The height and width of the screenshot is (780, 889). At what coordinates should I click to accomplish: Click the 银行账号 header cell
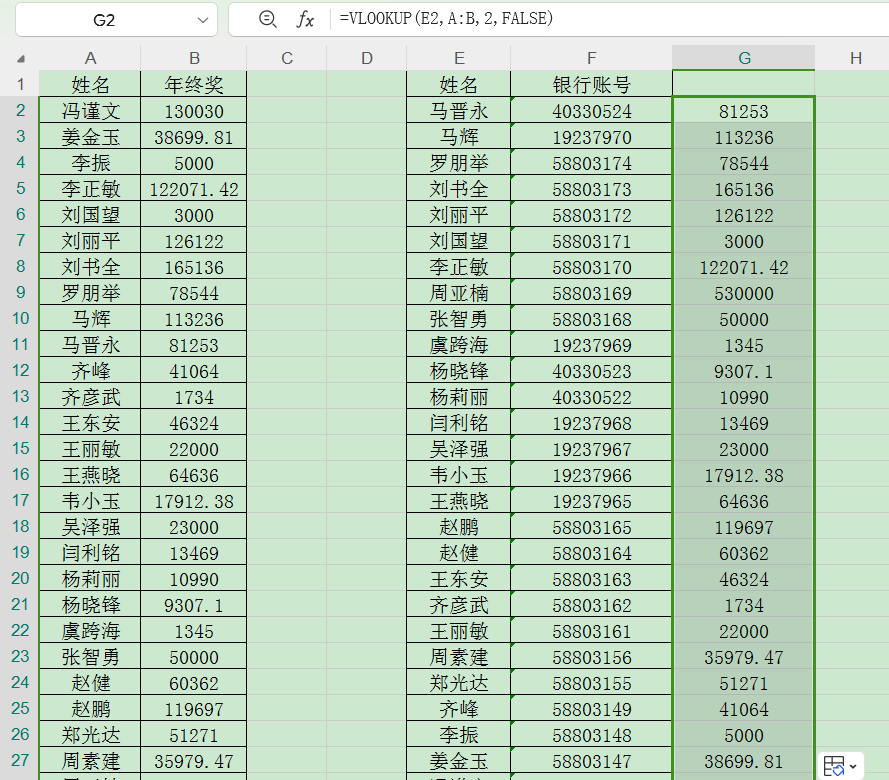tap(591, 84)
